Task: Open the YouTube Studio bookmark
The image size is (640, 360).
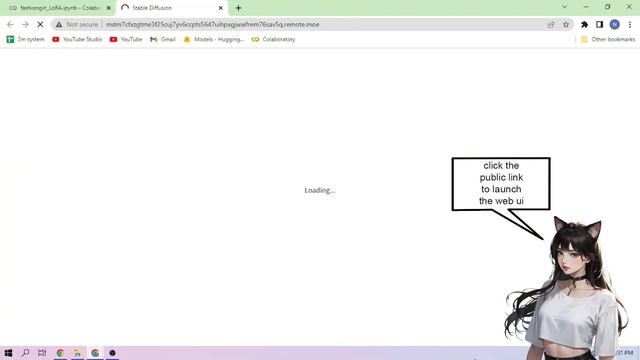Action: pyautogui.click(x=77, y=39)
